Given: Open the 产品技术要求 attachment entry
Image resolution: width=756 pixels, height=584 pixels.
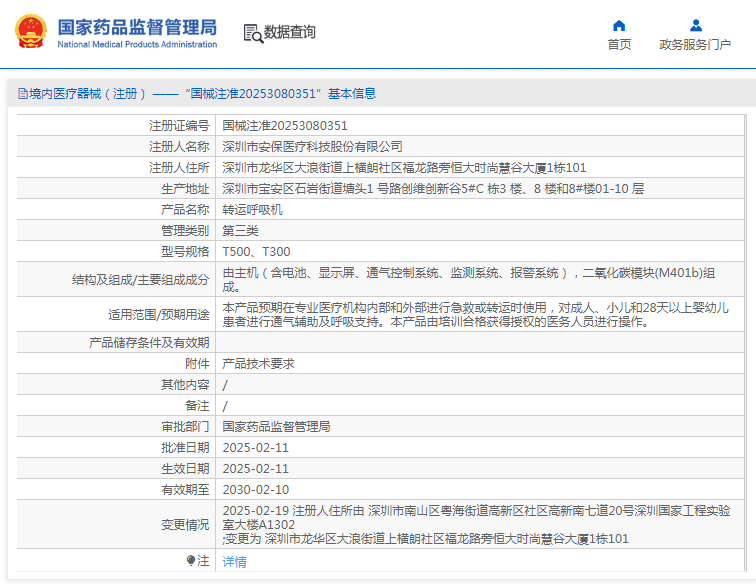Looking at the screenshot, I should point(258,364).
